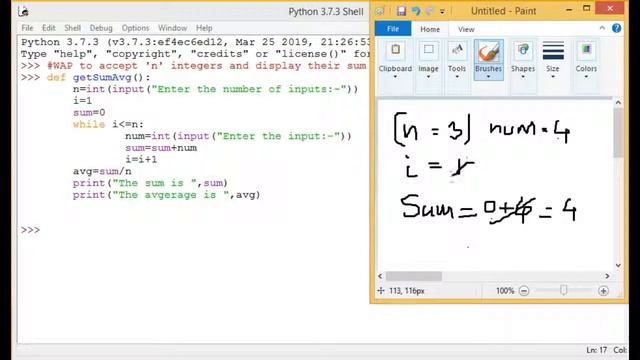
Task: Click the Paint Help question mark icon
Action: (x=616, y=28)
